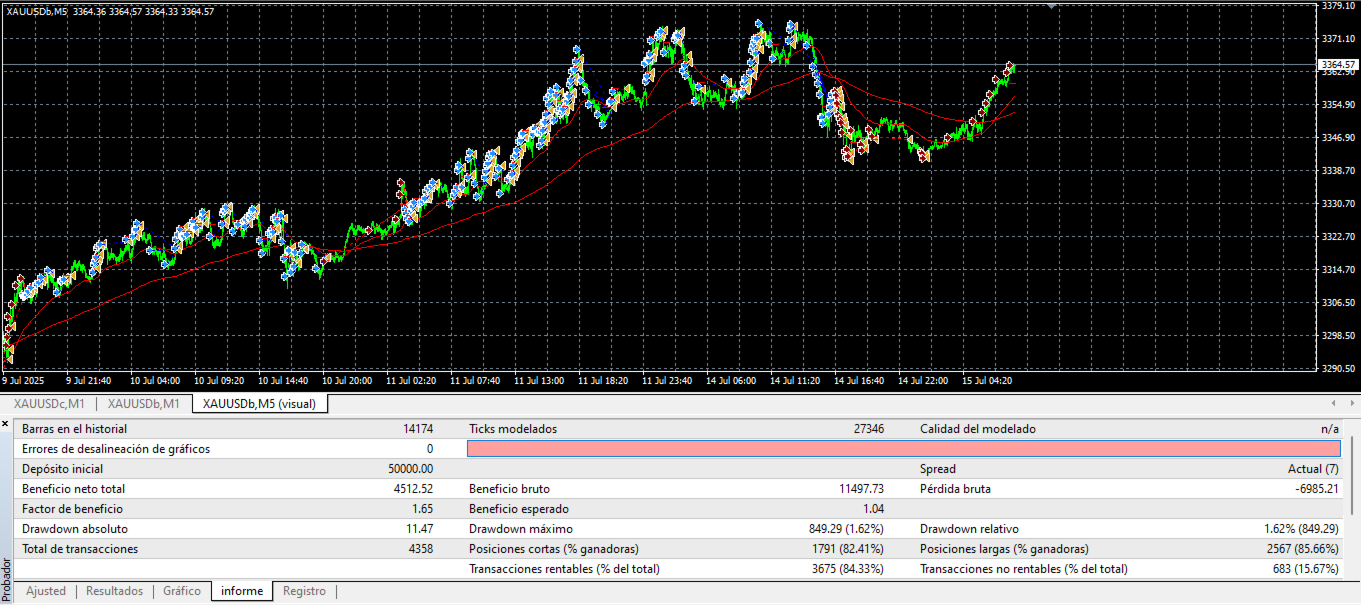Select the value 50000.00
The width and height of the screenshot is (1361, 605).
[411, 469]
